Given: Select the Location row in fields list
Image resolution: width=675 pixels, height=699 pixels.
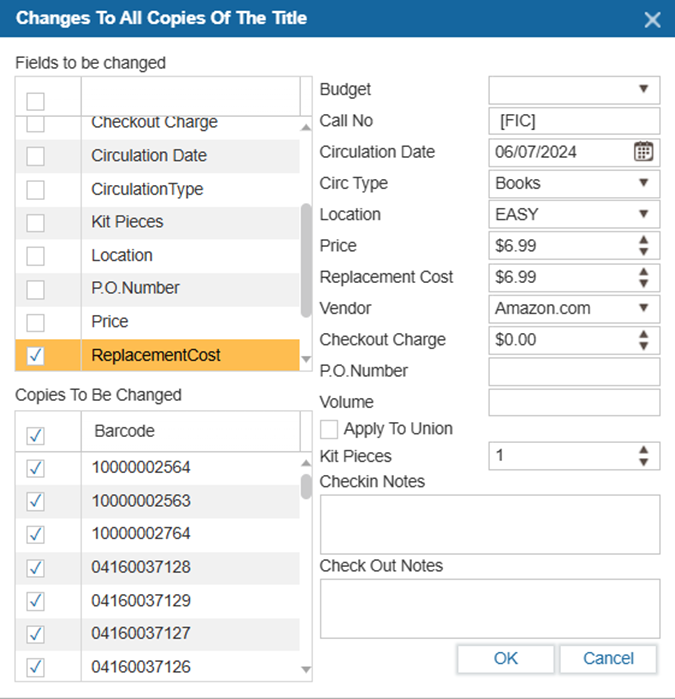Looking at the screenshot, I should 157,256.
